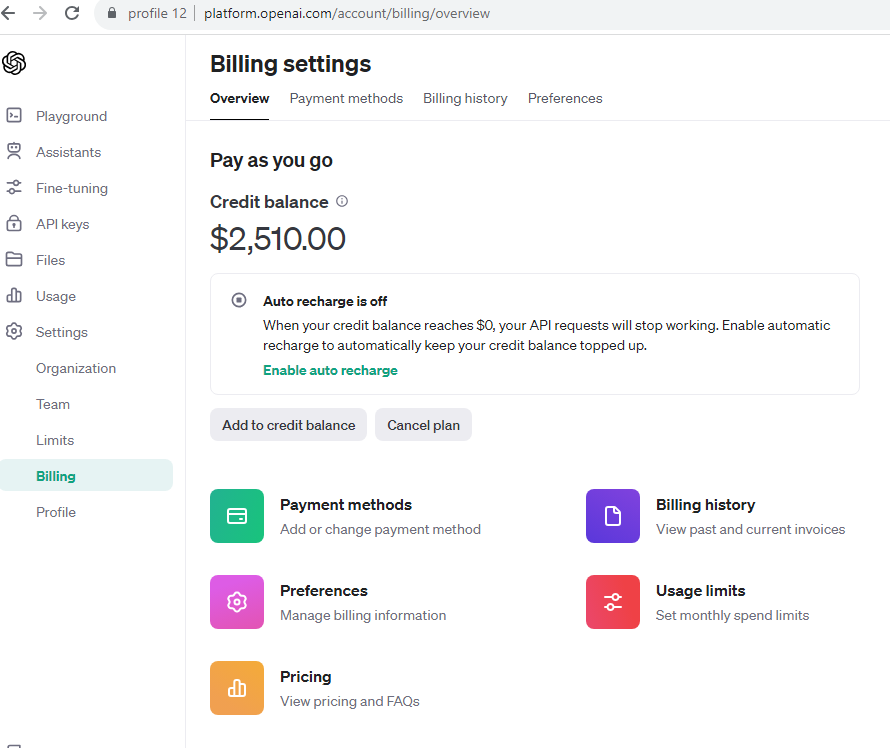Viewport: 890px width, 748px height.
Task: Click the Credit balance info icon
Action: (x=342, y=201)
